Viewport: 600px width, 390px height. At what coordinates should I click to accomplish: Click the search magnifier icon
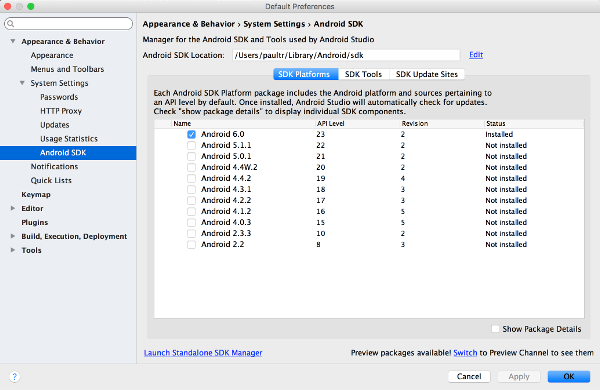(x=11, y=24)
